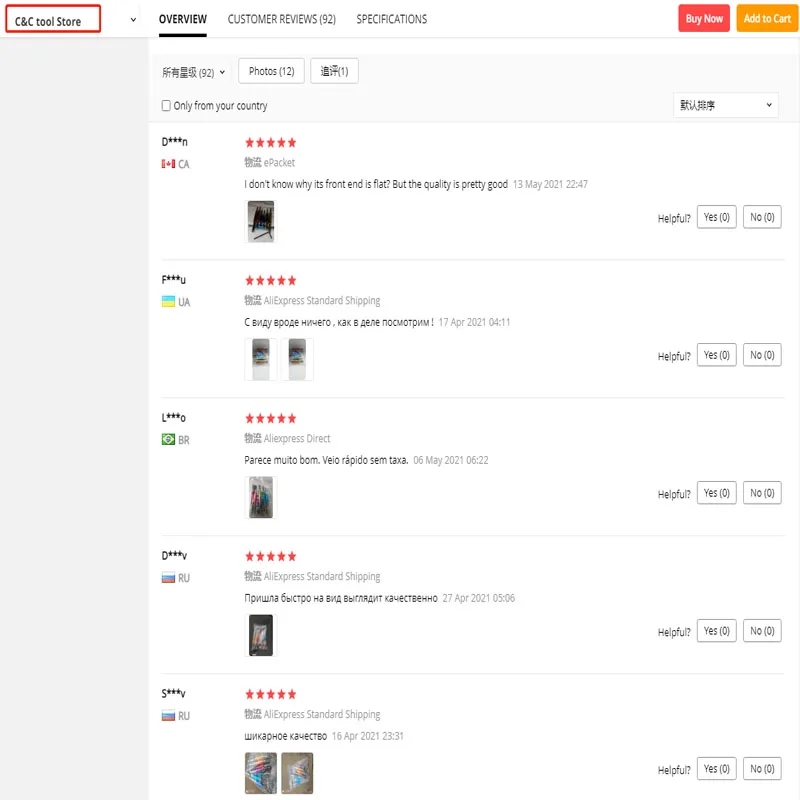The image size is (800, 800).
Task: Mark D***n's review helpful with Yes (0)
Action: [716, 217]
